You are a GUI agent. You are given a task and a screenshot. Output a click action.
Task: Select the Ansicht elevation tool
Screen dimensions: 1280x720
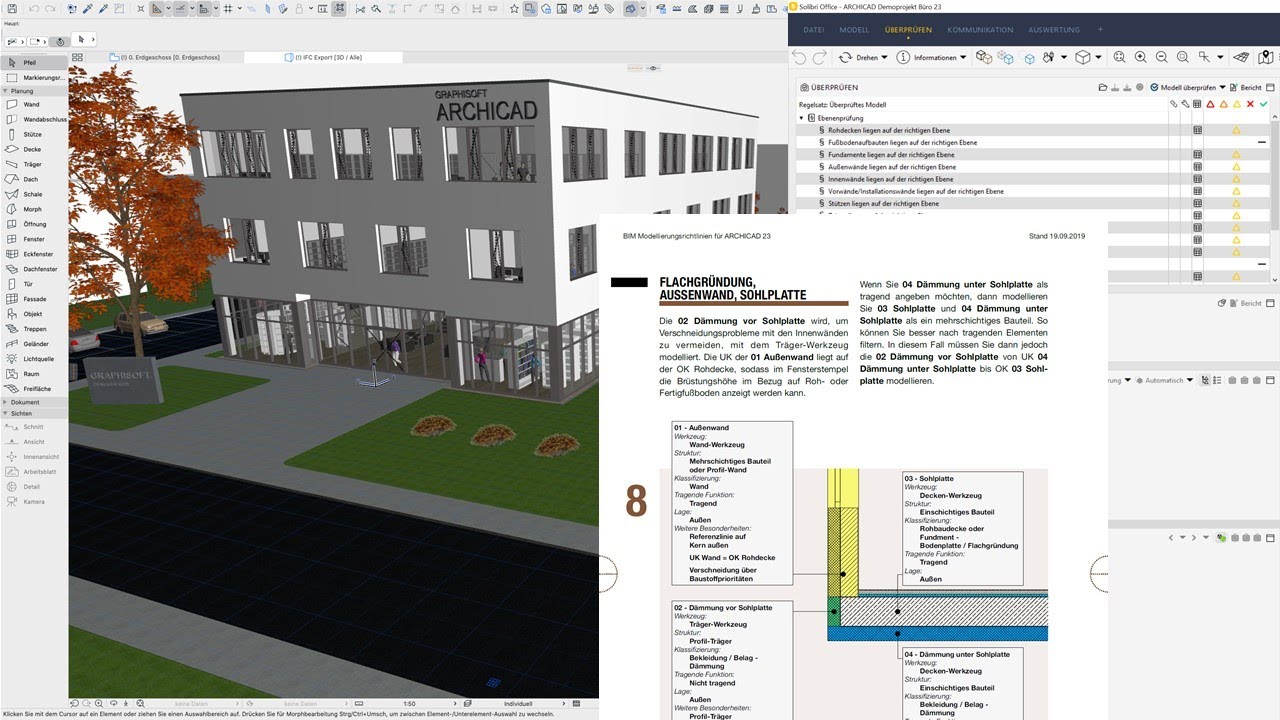(34, 442)
